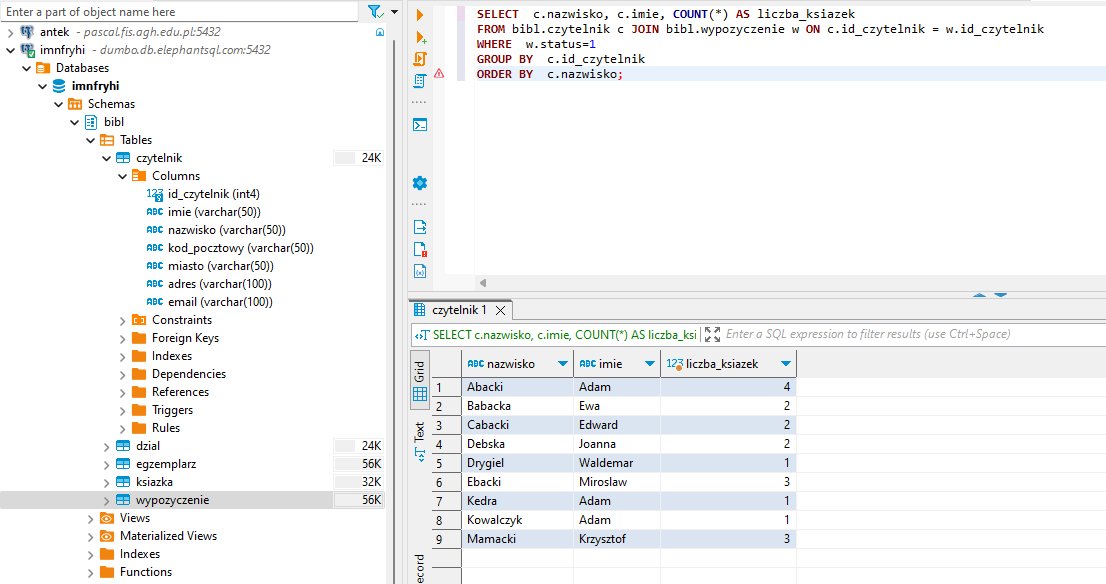Click the Abacki cell
1106x584 pixels.
(517, 387)
